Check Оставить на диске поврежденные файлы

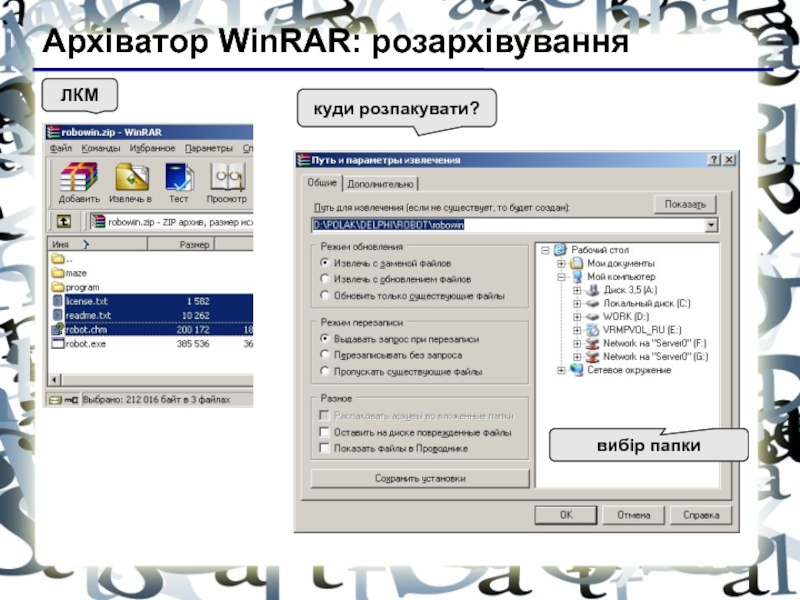point(324,432)
